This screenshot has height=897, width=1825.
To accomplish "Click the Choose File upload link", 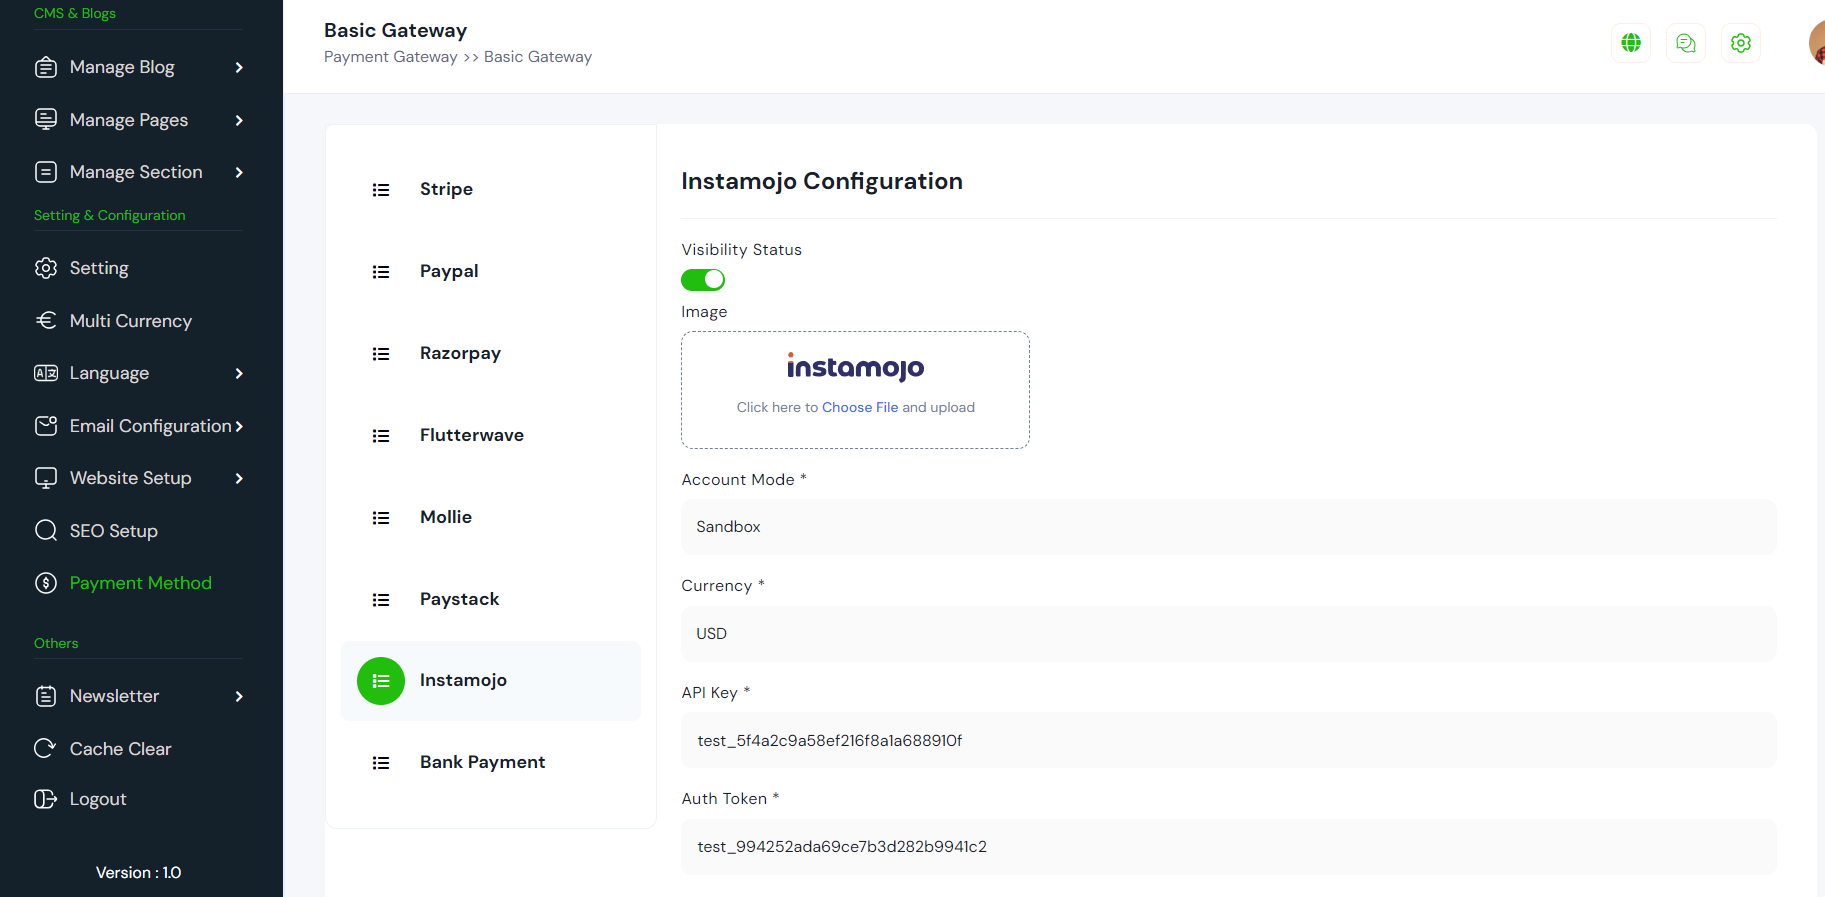I will point(859,407).
